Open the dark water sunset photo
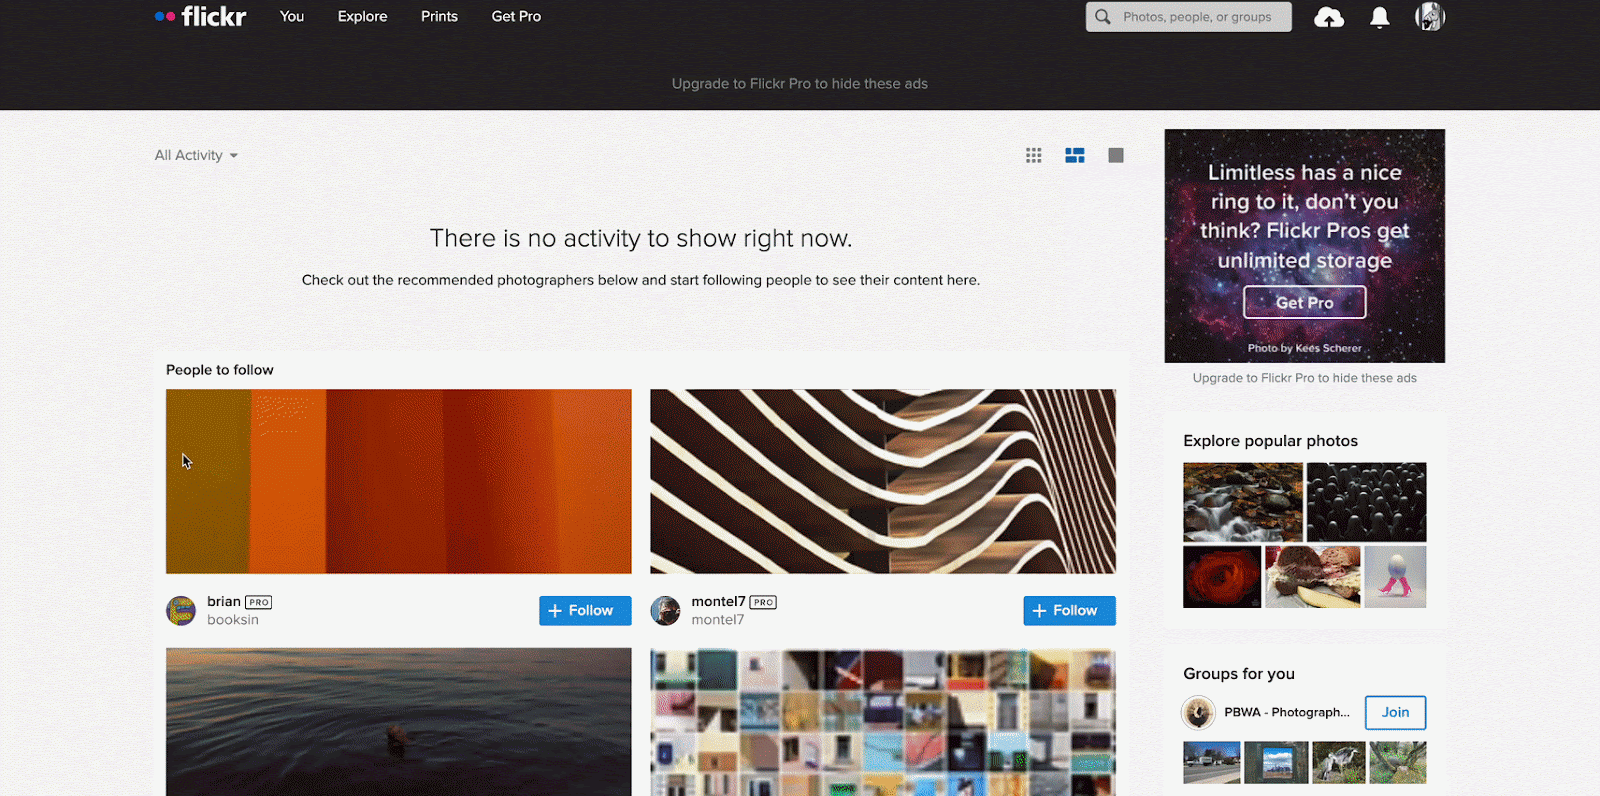This screenshot has height=796, width=1600. tap(398, 722)
